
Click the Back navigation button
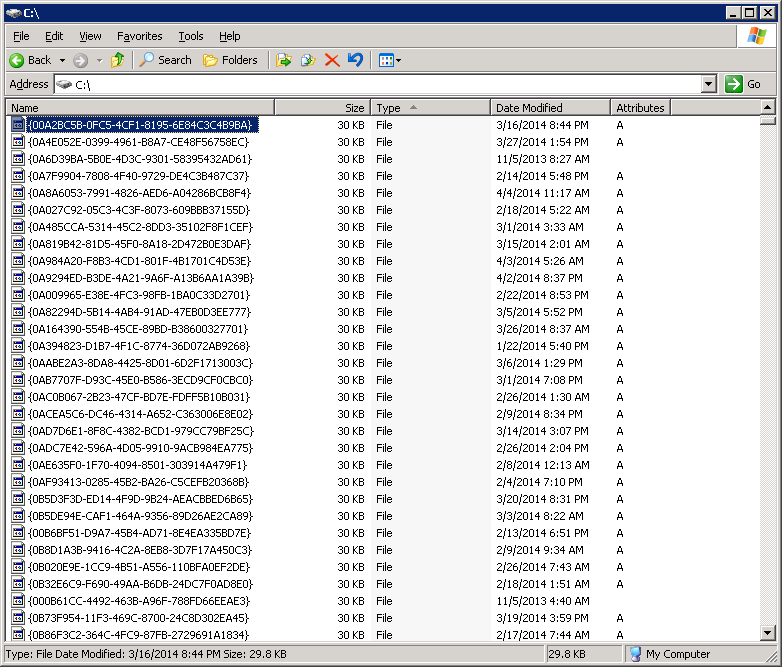point(30,60)
